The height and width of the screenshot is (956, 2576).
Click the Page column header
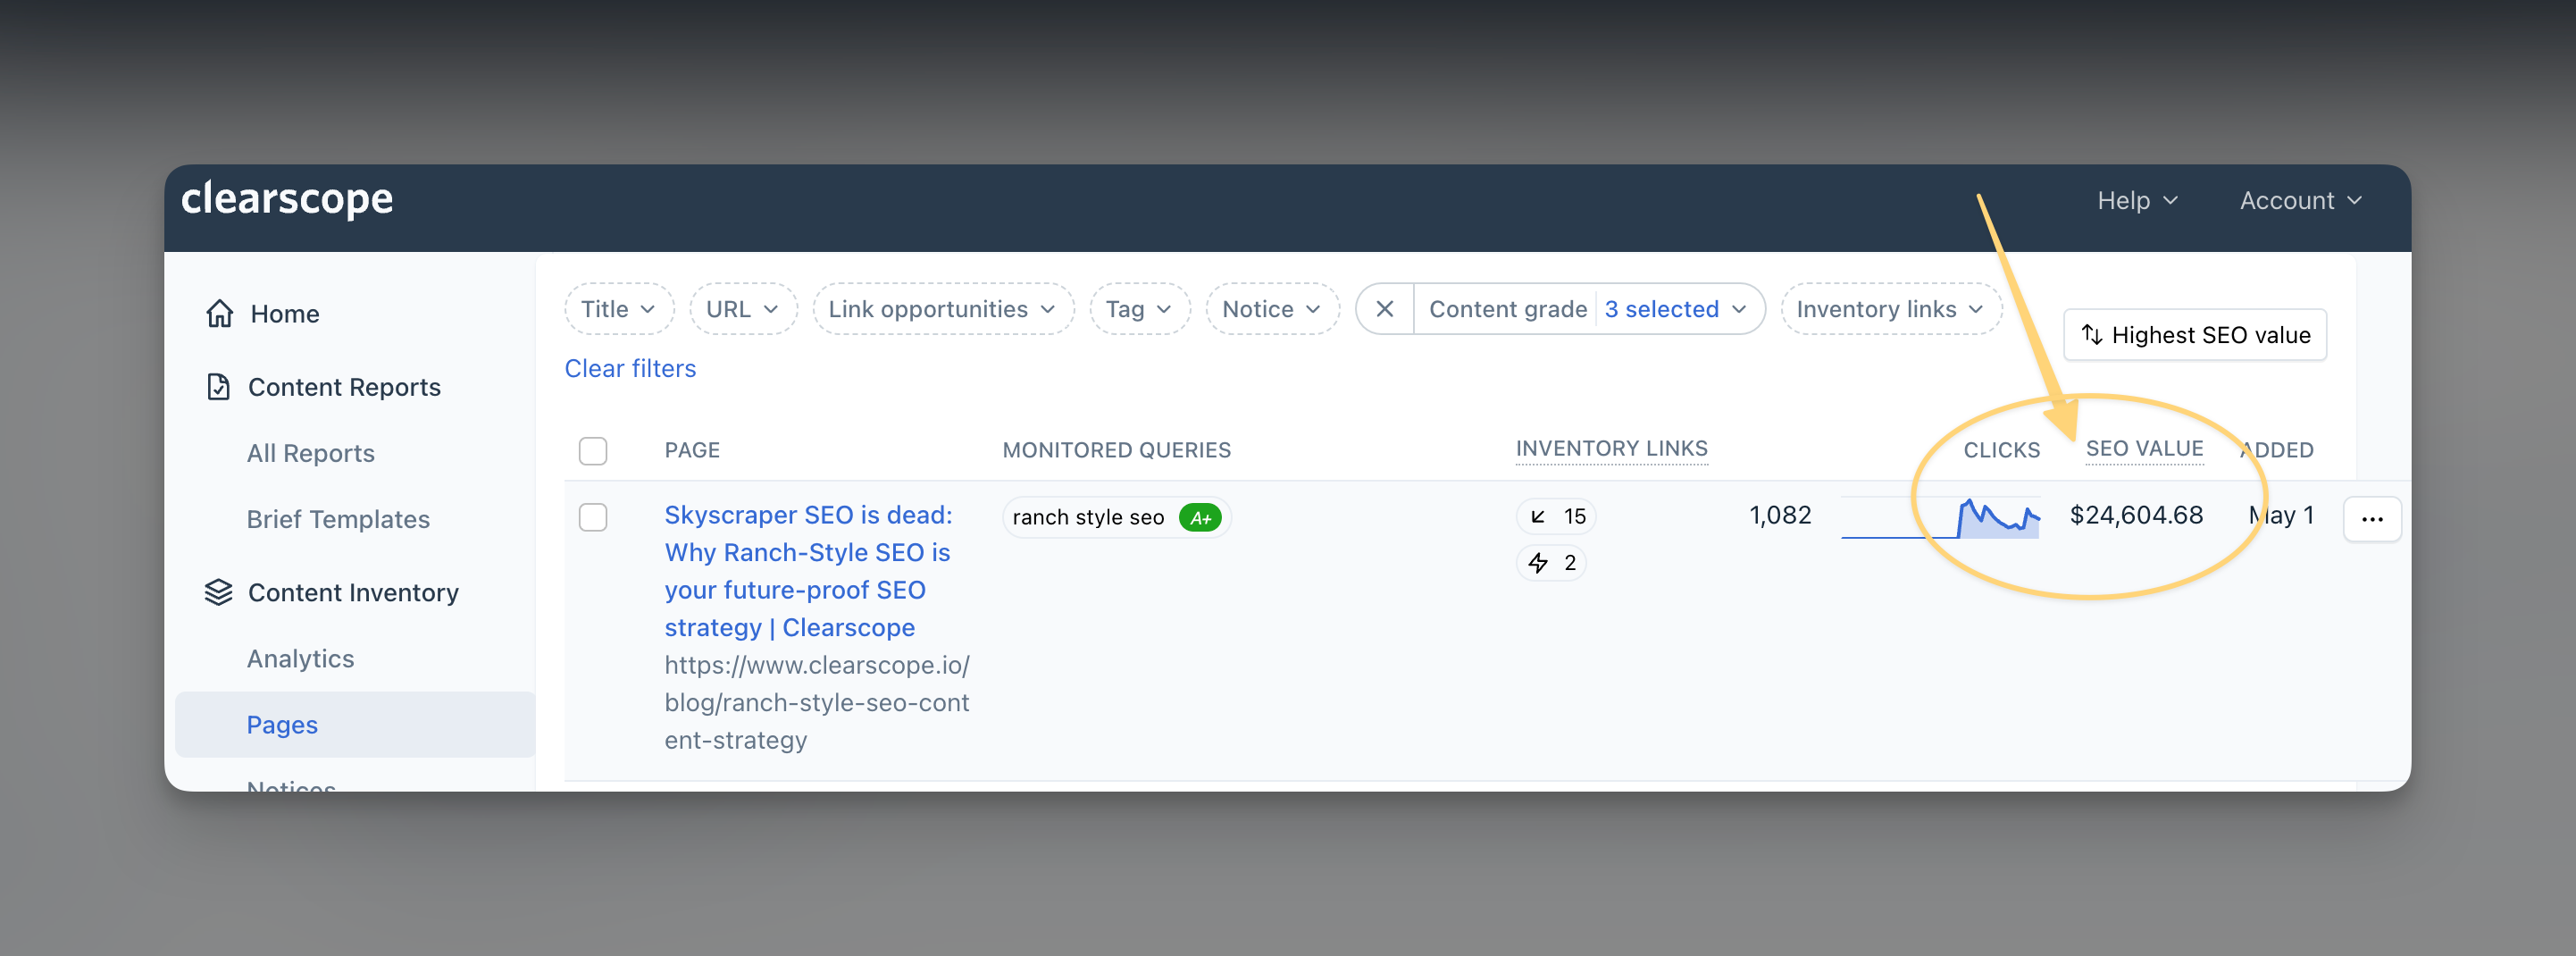692,451
